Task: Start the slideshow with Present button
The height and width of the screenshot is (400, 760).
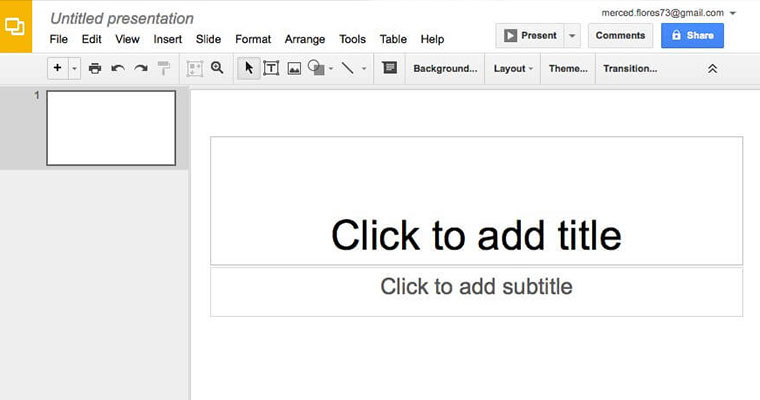Action: [530, 35]
